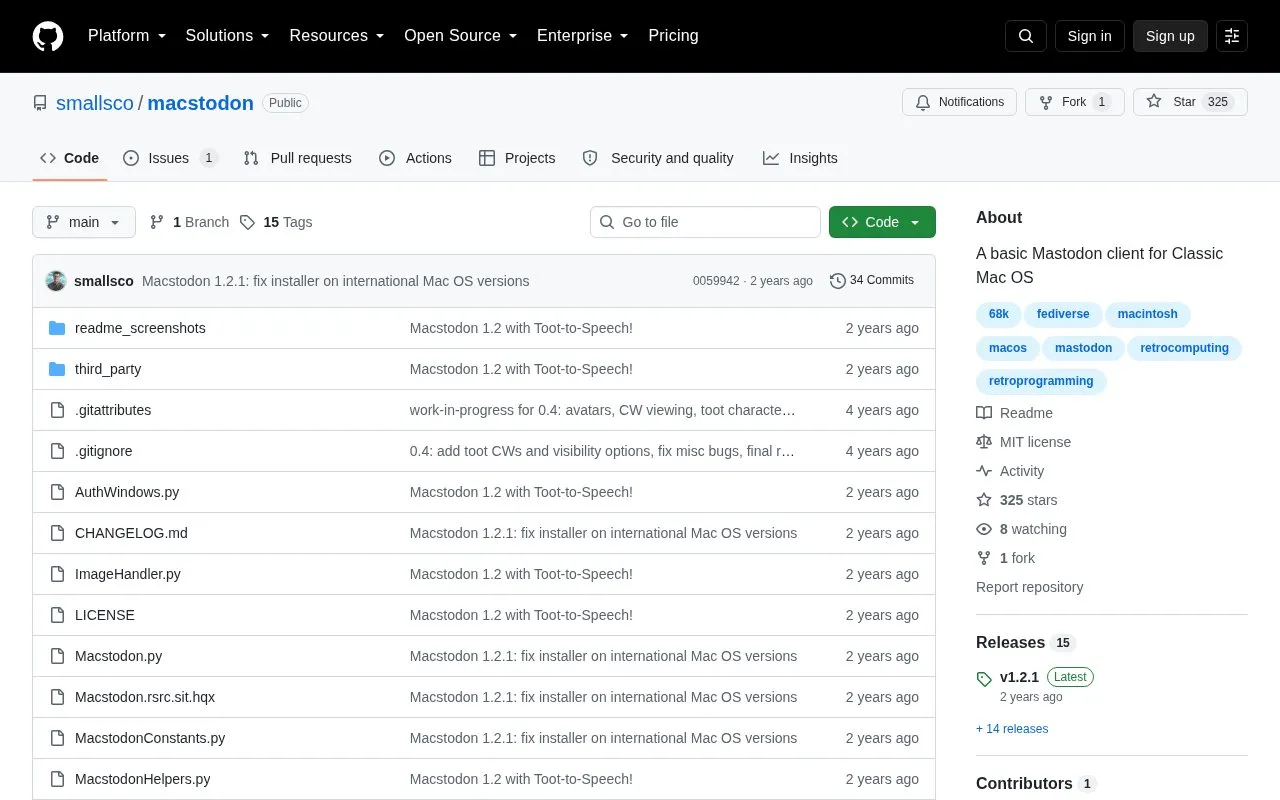This screenshot has width=1280, height=800.
Task: Click the AuthWindows.py file icon
Action: tap(57, 492)
